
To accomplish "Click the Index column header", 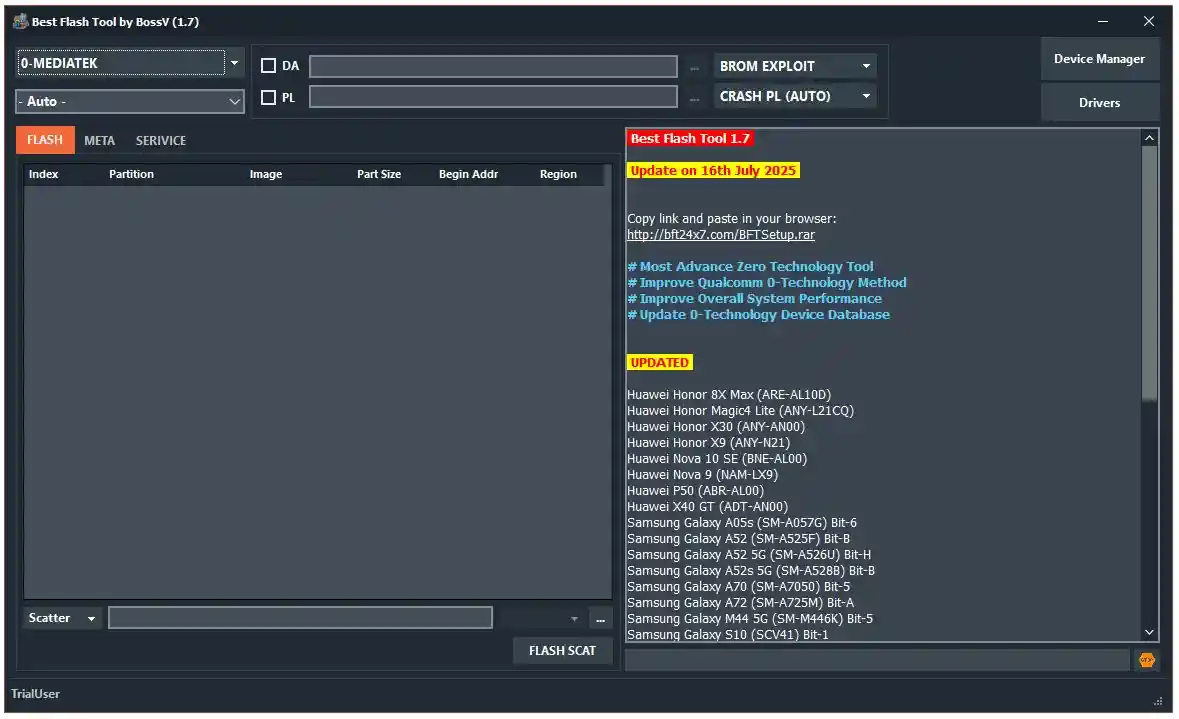I will (44, 174).
